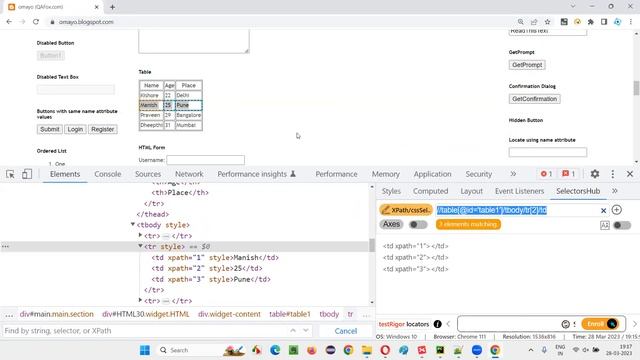Open the Performance insights tab

tap(256, 174)
